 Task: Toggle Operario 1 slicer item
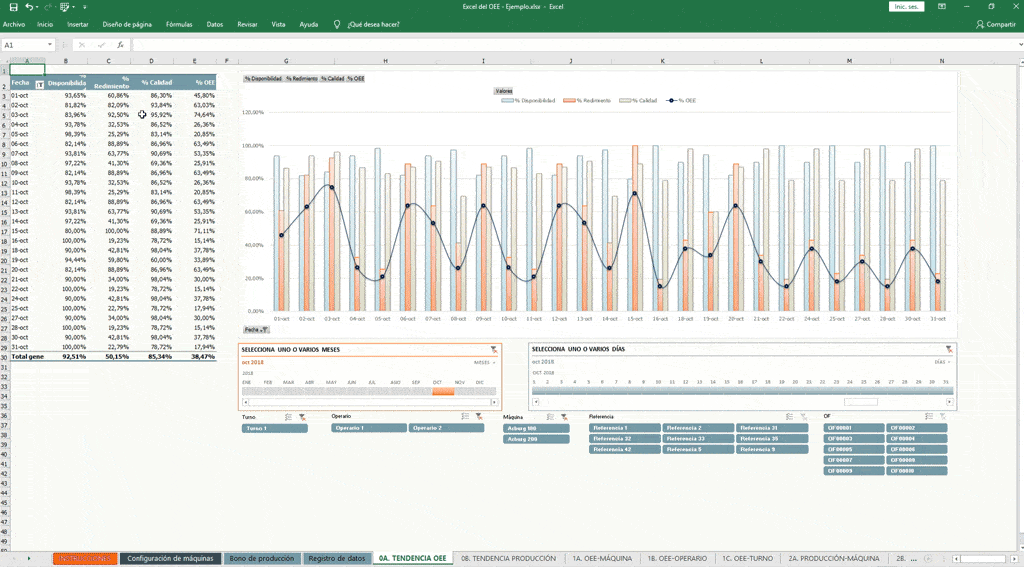(369, 428)
